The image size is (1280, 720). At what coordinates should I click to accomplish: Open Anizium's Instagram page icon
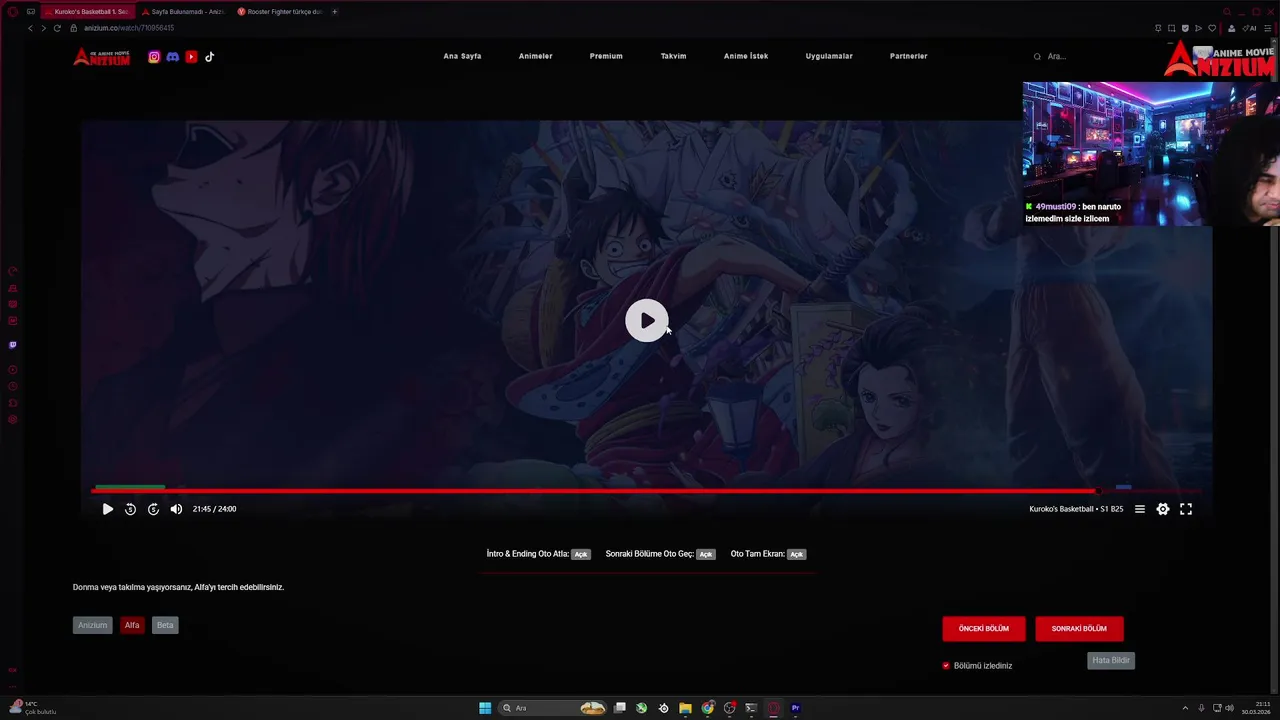[x=154, y=57]
